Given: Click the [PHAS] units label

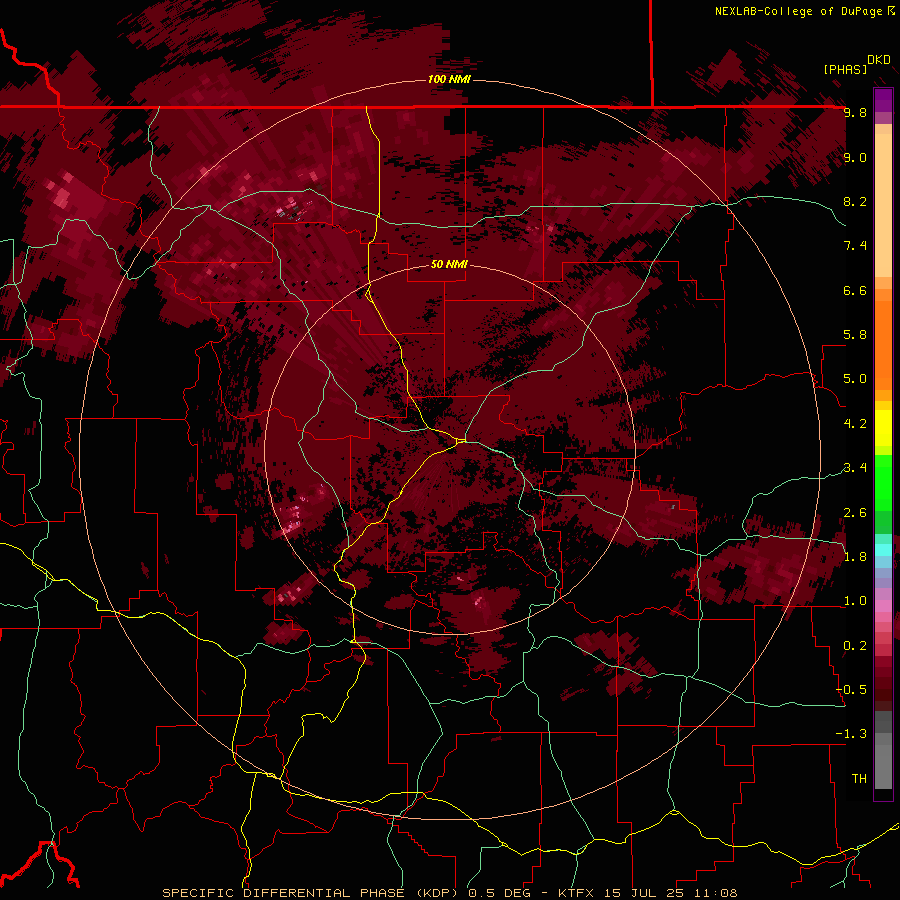Looking at the screenshot, I should pos(845,69).
